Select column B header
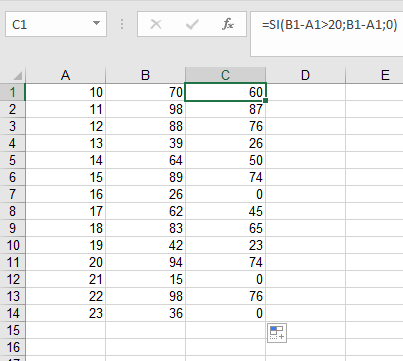This screenshot has width=403, height=361. point(145,75)
